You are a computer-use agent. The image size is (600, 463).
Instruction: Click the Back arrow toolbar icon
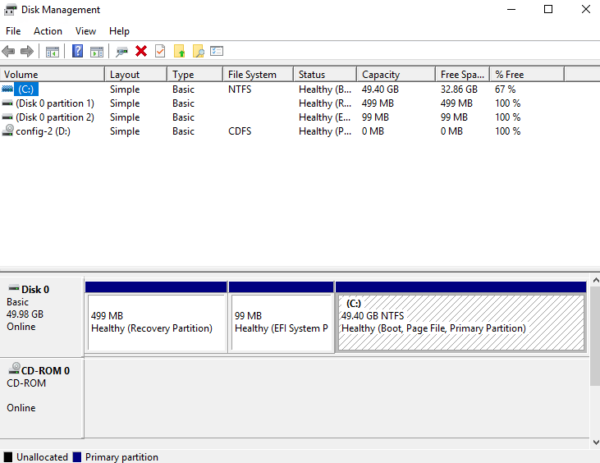tap(10, 51)
